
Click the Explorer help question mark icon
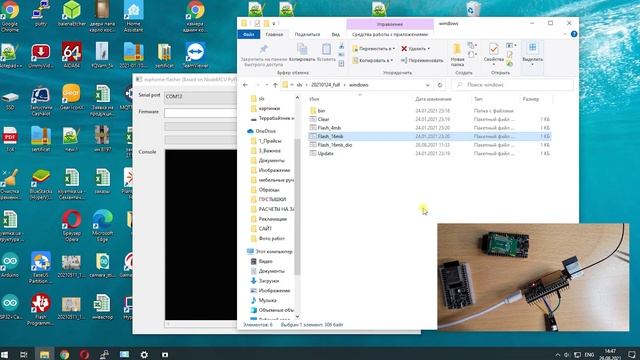pos(574,34)
